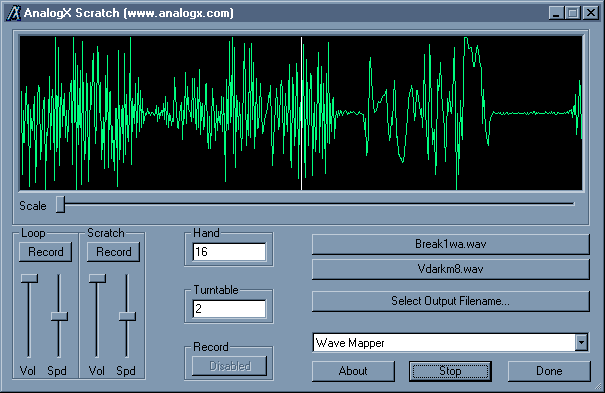Click the Loop Spd slider thumb
Image resolution: width=605 pixels, height=393 pixels.
[x=59, y=317]
